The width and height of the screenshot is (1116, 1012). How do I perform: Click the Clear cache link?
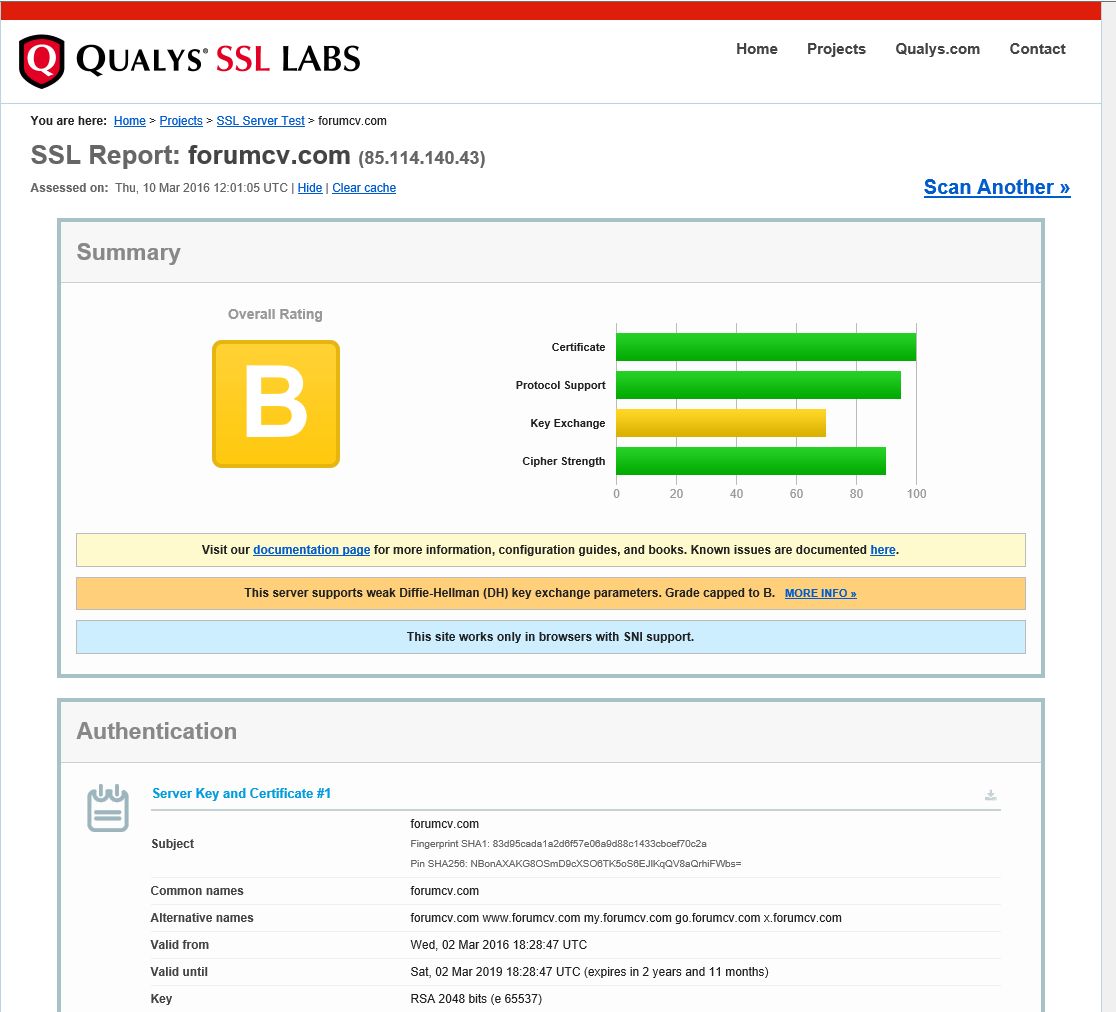tap(364, 188)
